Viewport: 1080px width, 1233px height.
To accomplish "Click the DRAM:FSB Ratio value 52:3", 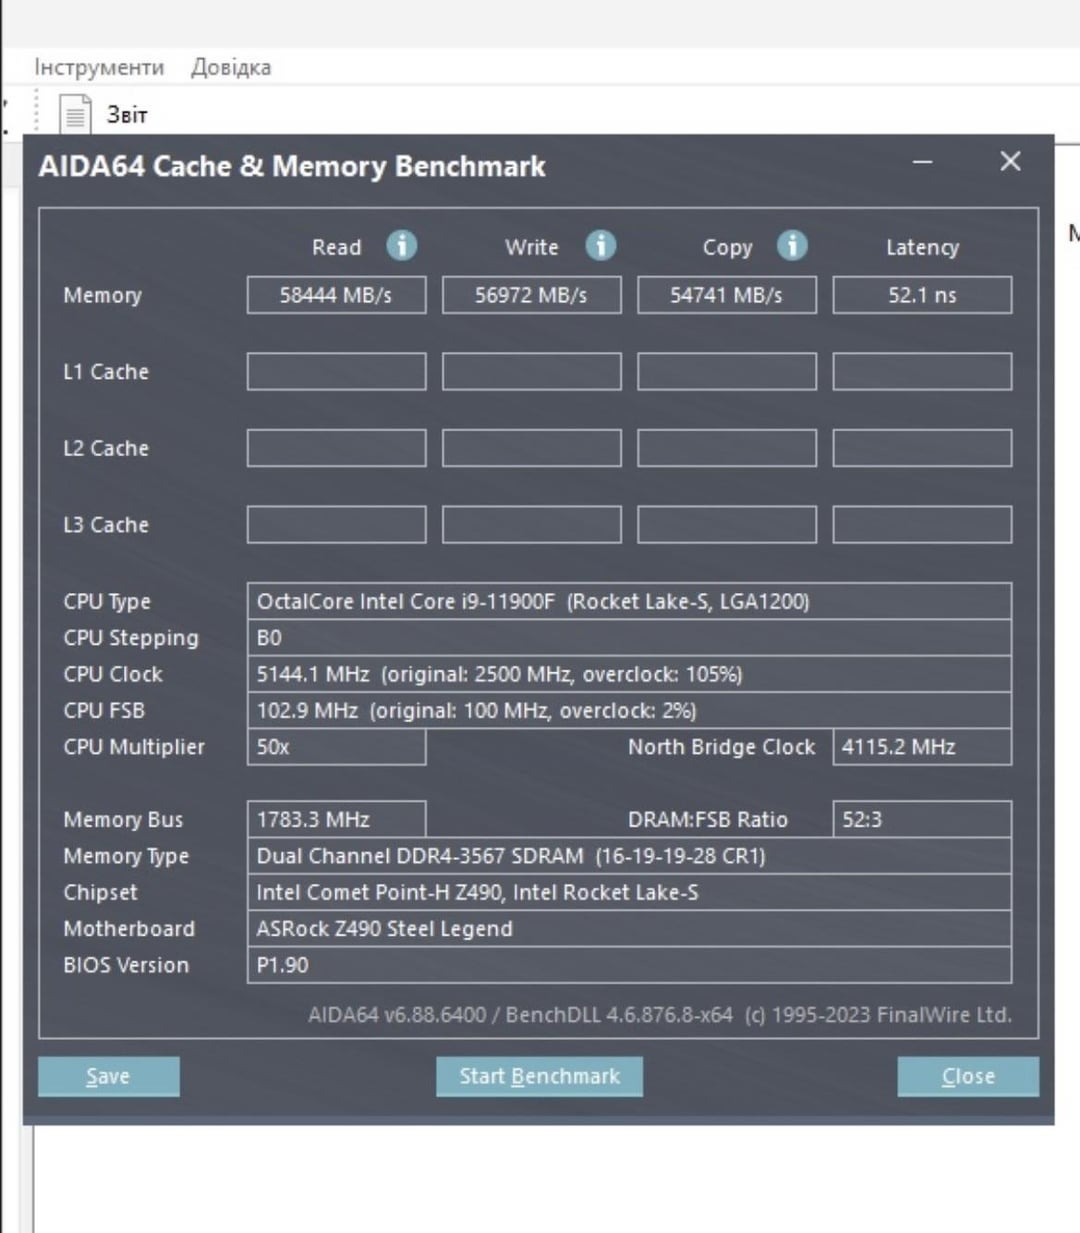I will tap(922, 819).
